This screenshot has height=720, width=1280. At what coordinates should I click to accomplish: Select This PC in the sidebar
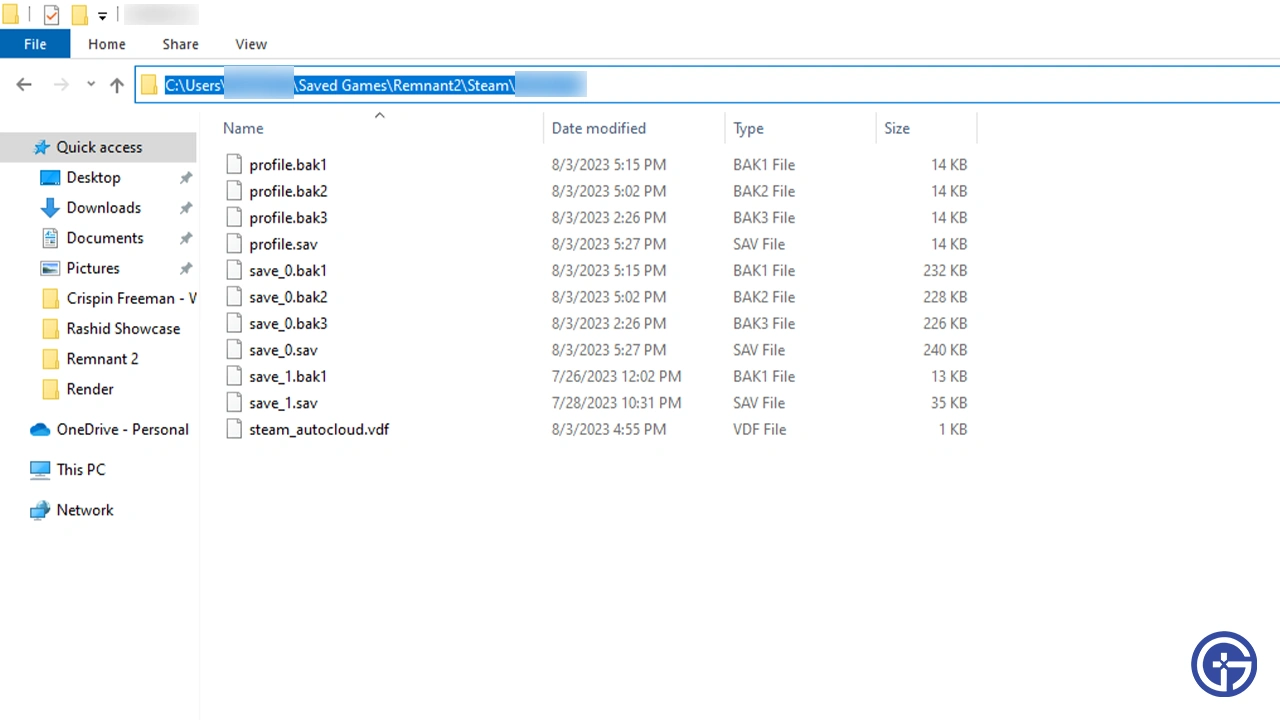click(x=68, y=469)
